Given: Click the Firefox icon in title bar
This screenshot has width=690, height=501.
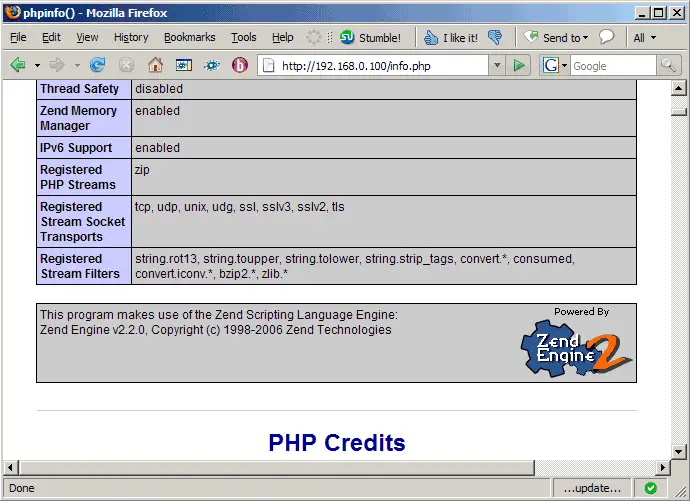Looking at the screenshot, I should 13,13.
